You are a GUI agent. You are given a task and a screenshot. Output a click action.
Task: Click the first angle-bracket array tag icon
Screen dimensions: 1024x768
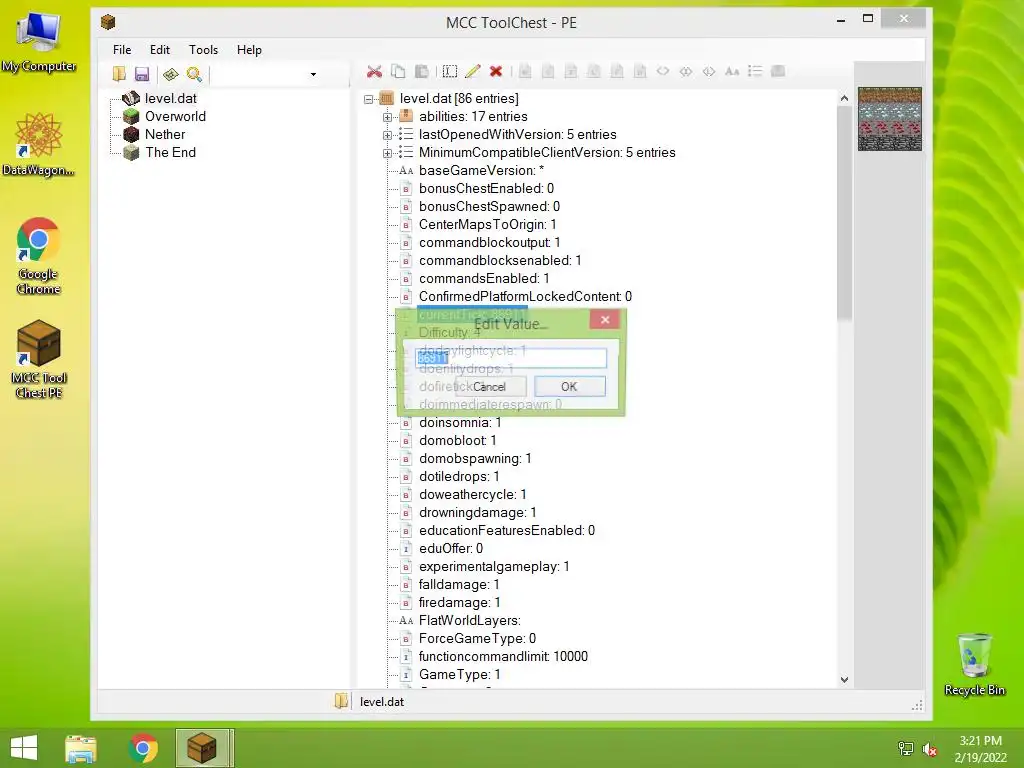pyautogui.click(x=663, y=71)
